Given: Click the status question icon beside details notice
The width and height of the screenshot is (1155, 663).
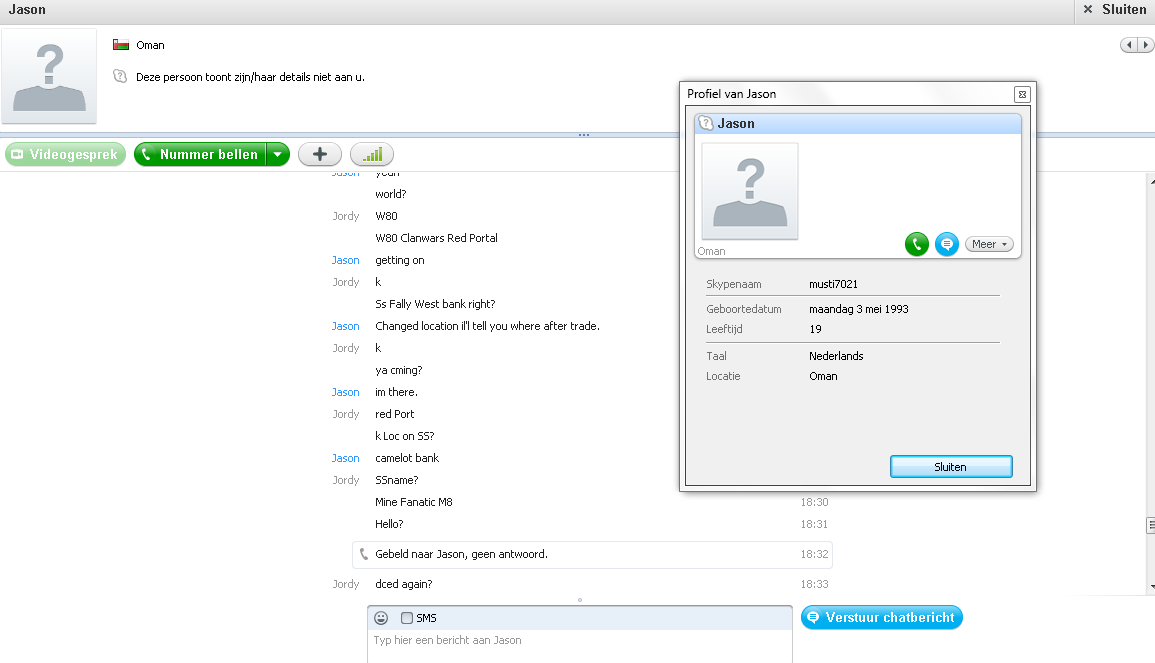Looking at the screenshot, I should tap(120, 76).
